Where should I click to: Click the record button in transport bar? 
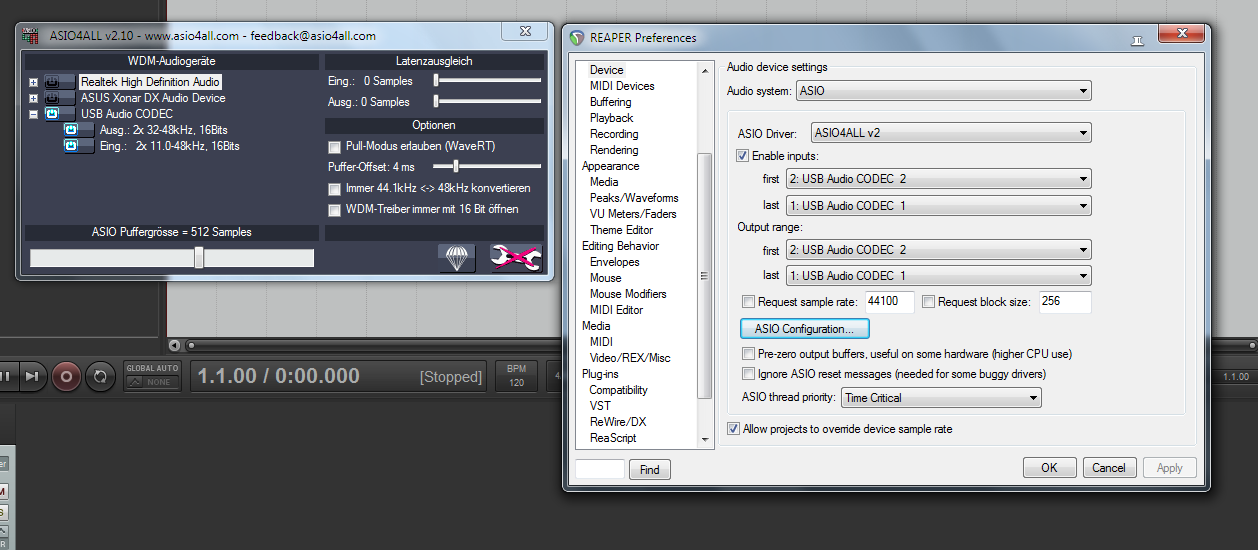point(67,376)
